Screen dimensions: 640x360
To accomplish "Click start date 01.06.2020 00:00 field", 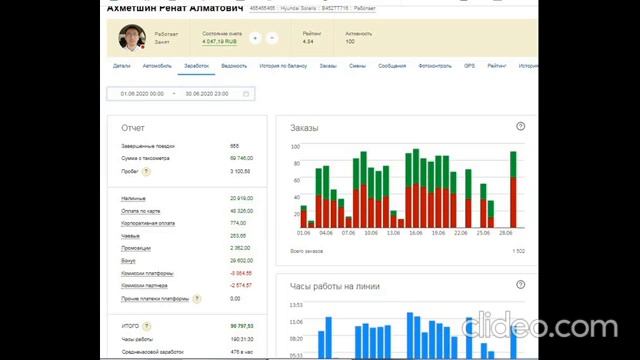I will (142, 94).
